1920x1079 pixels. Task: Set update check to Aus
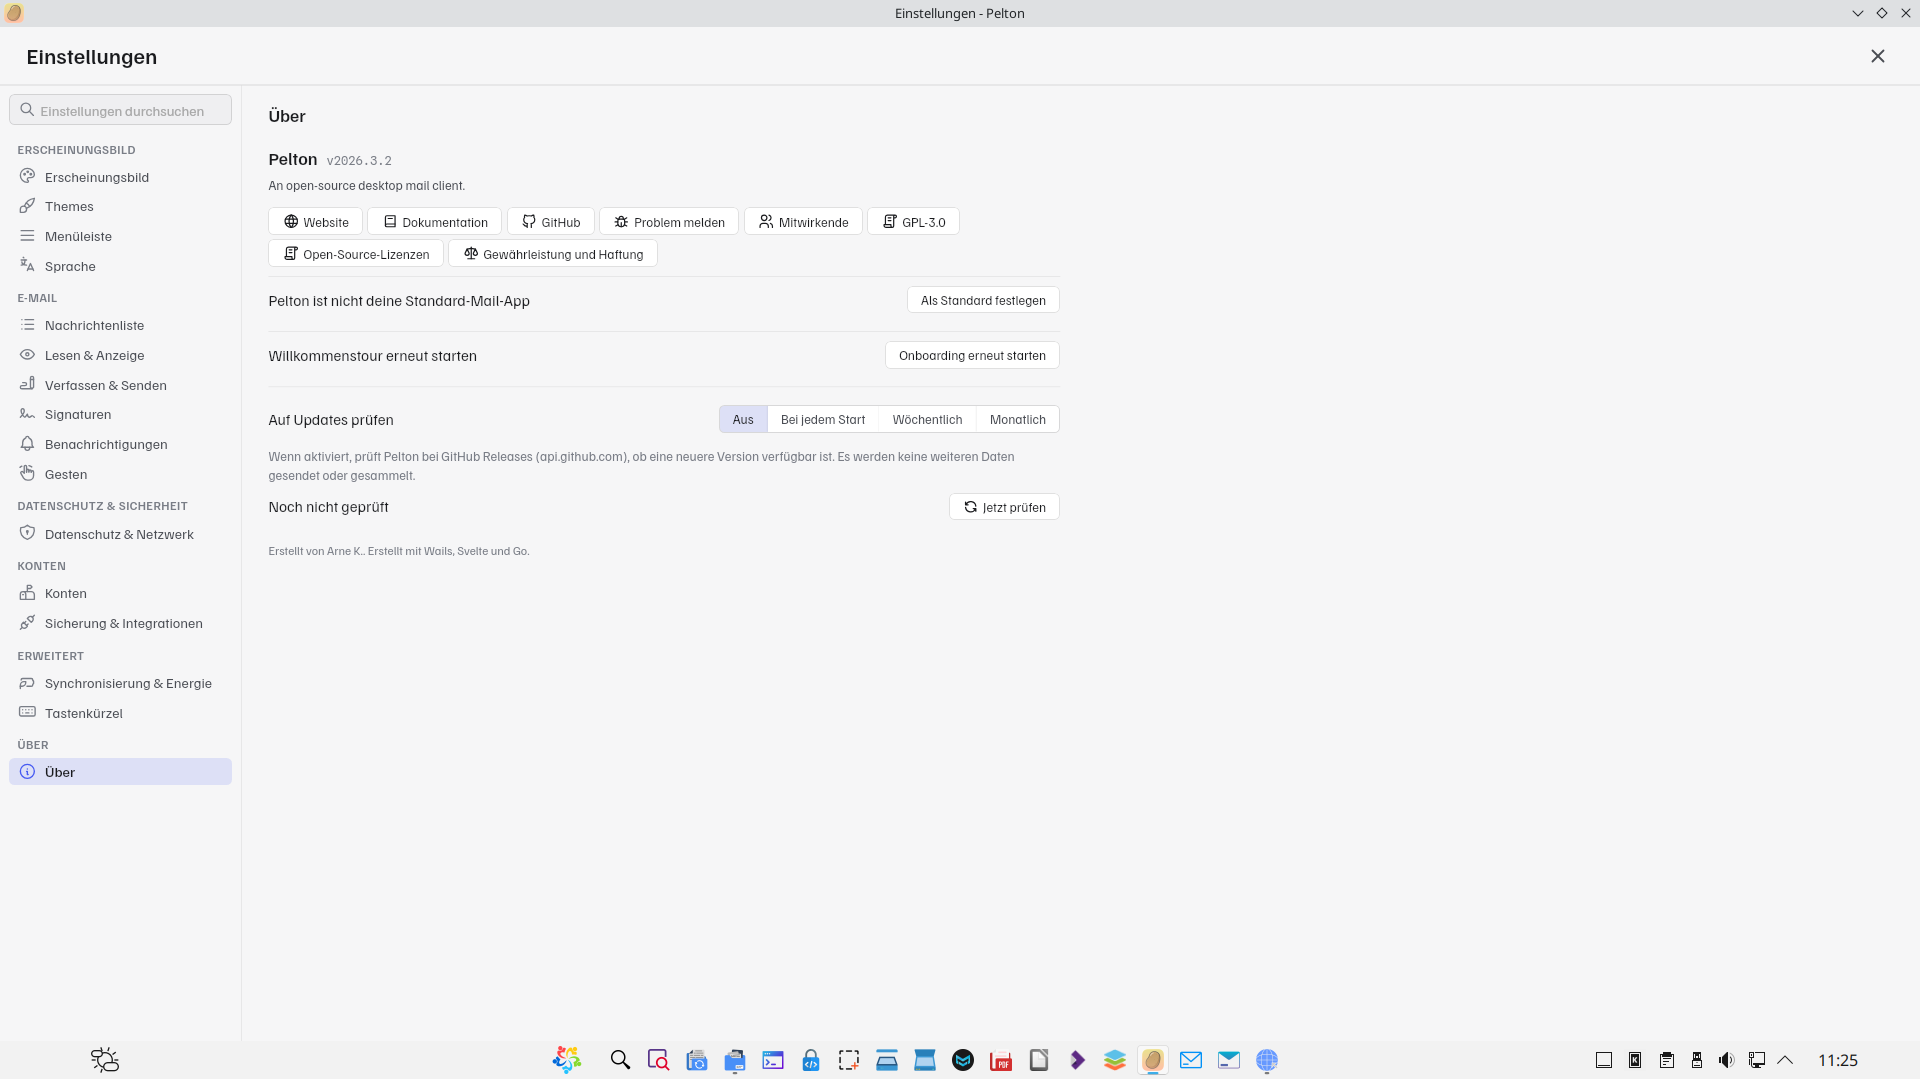tap(743, 419)
